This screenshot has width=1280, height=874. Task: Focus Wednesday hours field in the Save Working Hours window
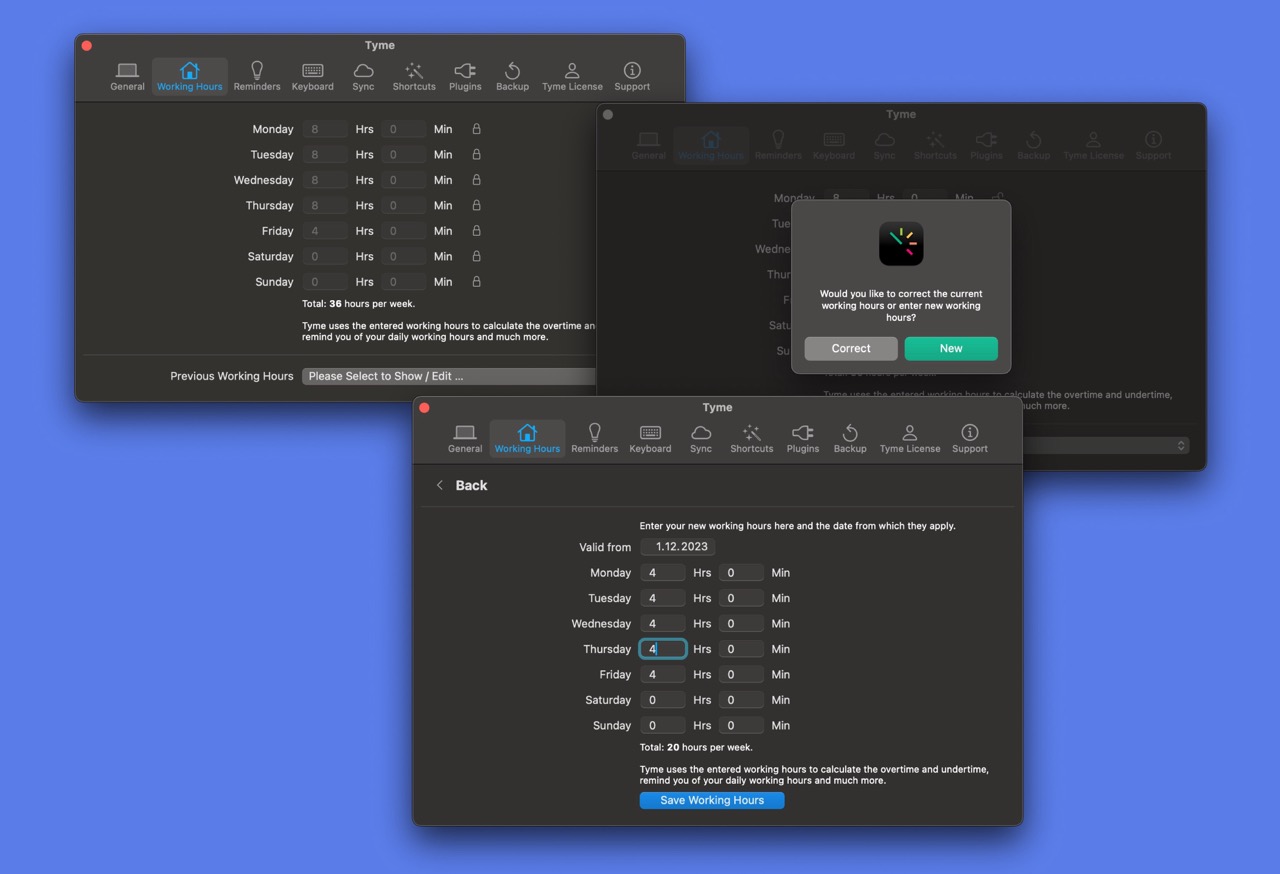663,624
